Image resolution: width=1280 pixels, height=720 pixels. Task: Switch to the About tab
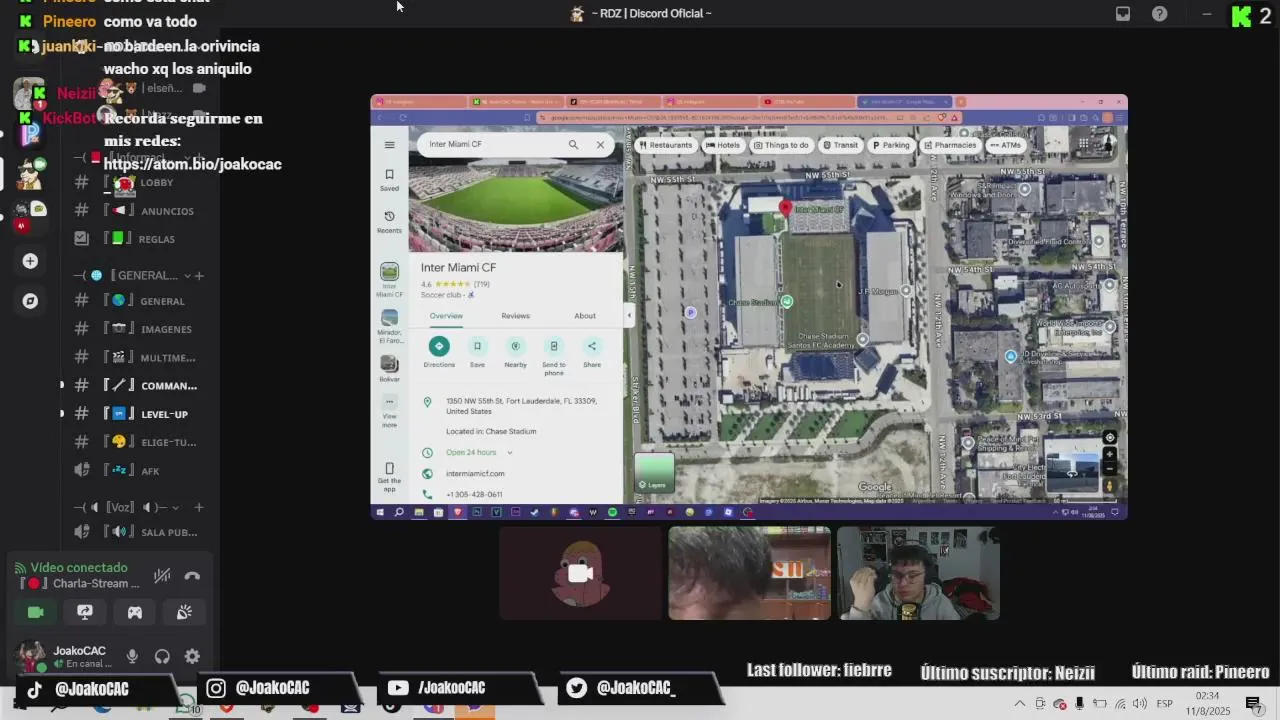pos(585,316)
